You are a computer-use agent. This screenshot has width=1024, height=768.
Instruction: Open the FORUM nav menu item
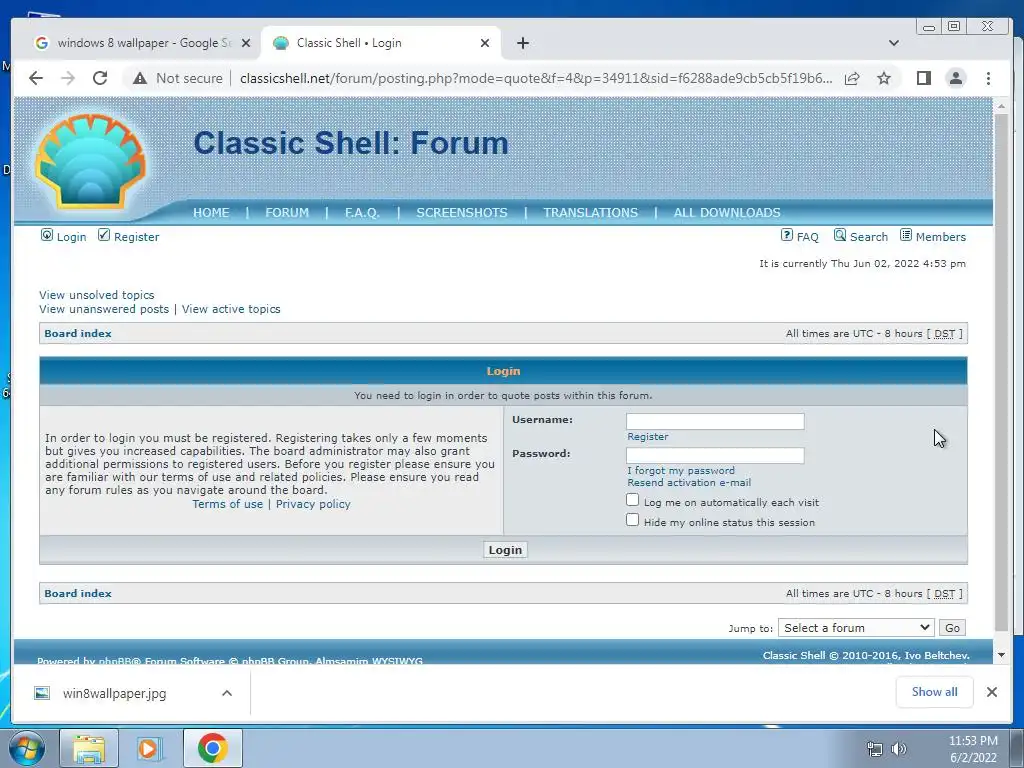point(287,213)
